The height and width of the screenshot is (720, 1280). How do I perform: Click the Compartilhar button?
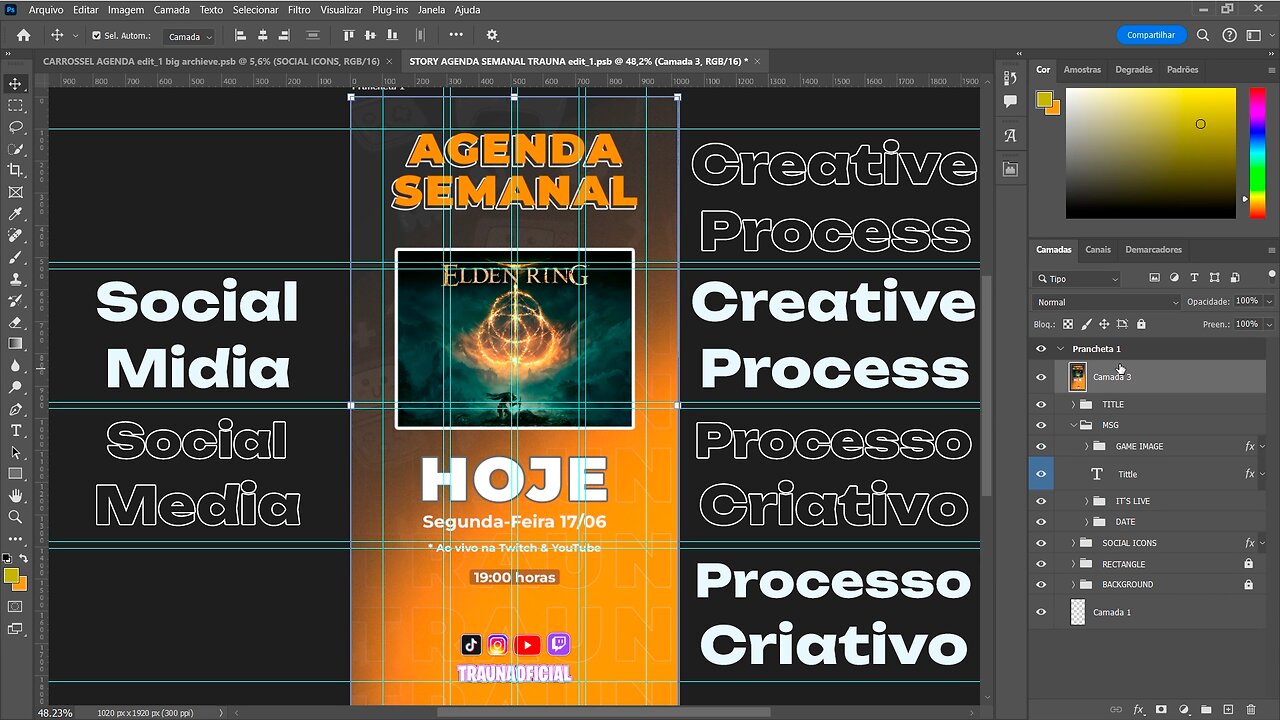click(1151, 35)
